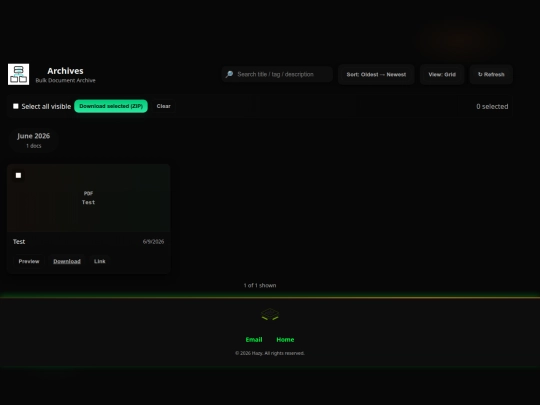
Task: Click the Archives logo icon
Action: (19, 74)
